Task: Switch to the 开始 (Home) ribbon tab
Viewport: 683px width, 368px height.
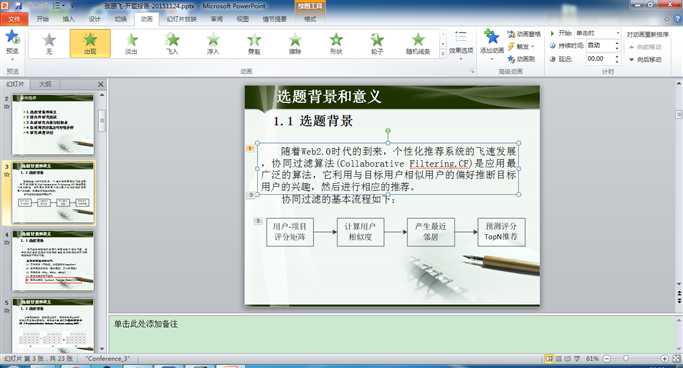Action: (42, 19)
